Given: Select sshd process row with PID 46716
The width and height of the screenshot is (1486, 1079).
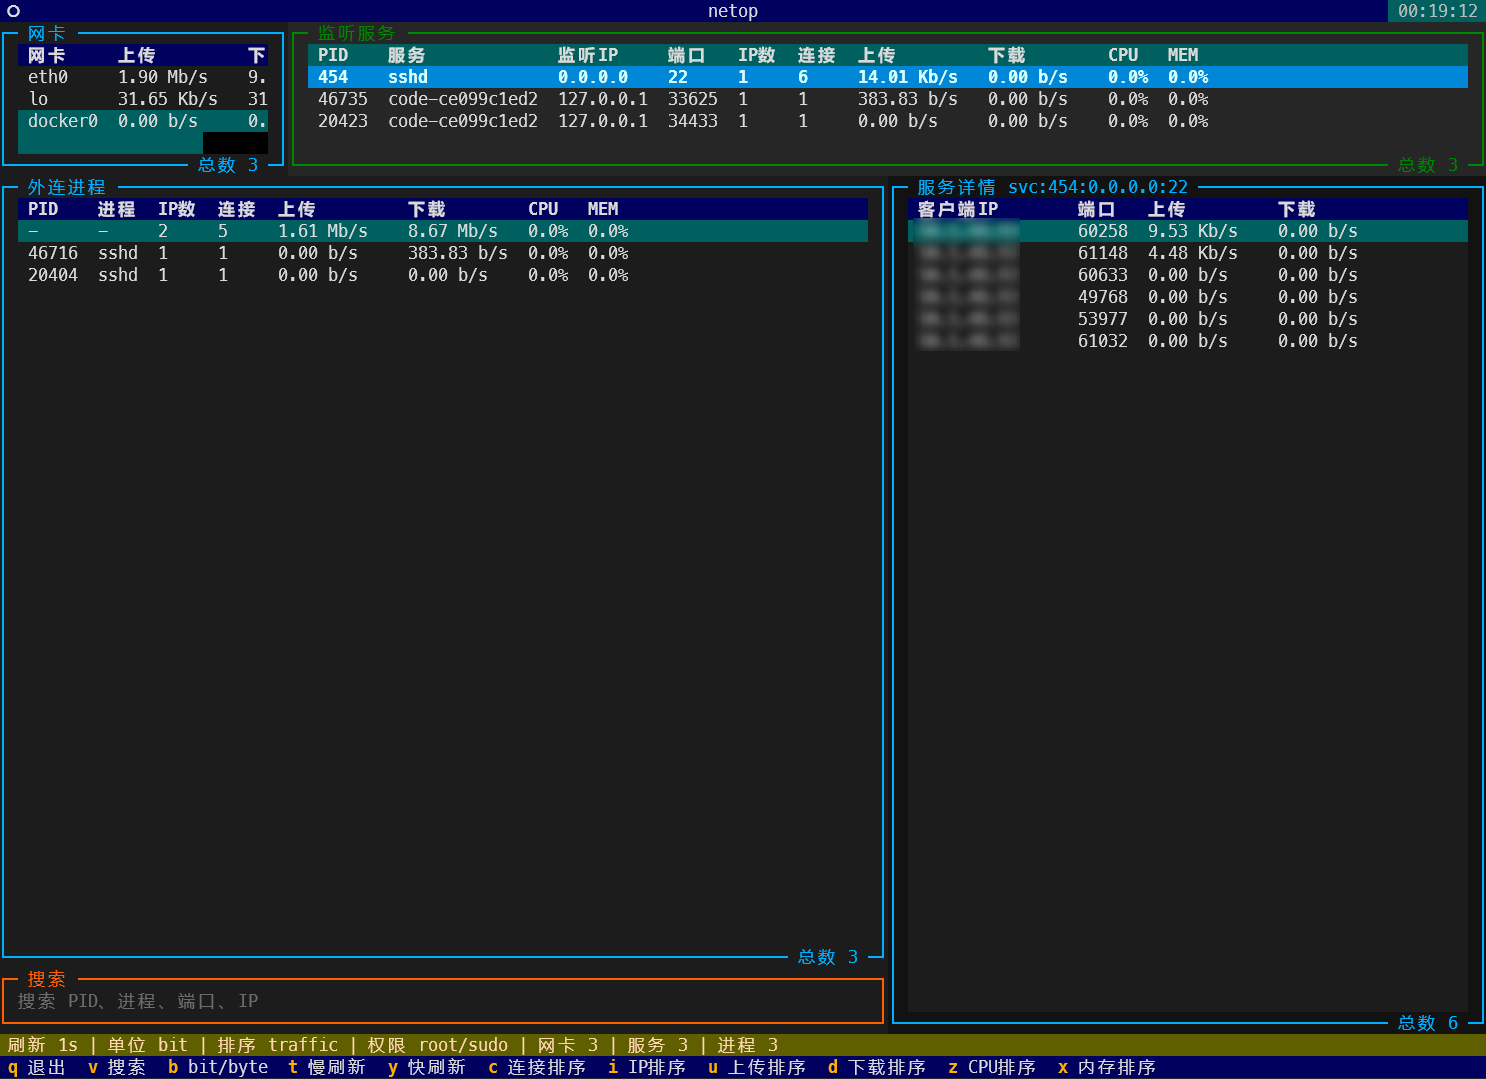Looking at the screenshot, I should pyautogui.click(x=443, y=253).
